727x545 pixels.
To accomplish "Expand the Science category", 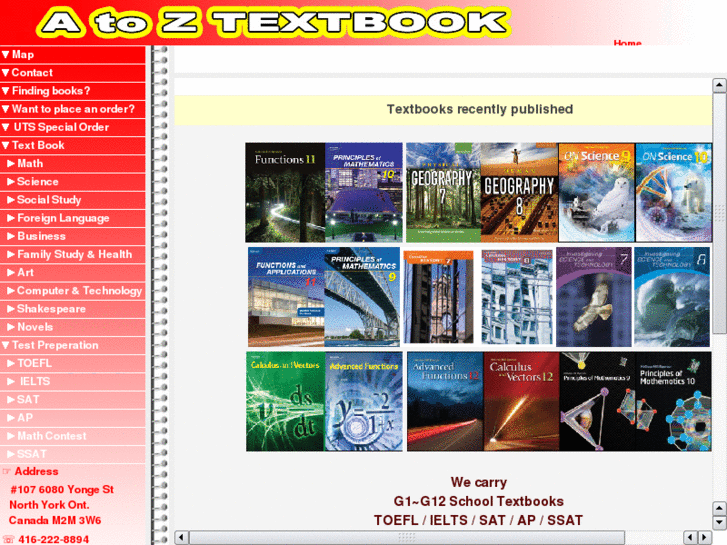I will coord(73,181).
